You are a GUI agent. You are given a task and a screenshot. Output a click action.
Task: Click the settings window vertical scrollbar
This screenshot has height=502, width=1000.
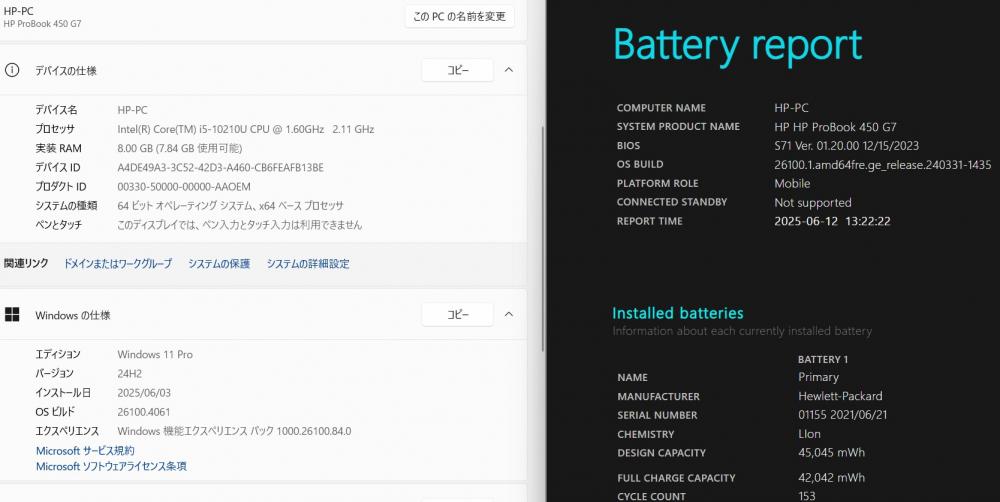click(542, 237)
